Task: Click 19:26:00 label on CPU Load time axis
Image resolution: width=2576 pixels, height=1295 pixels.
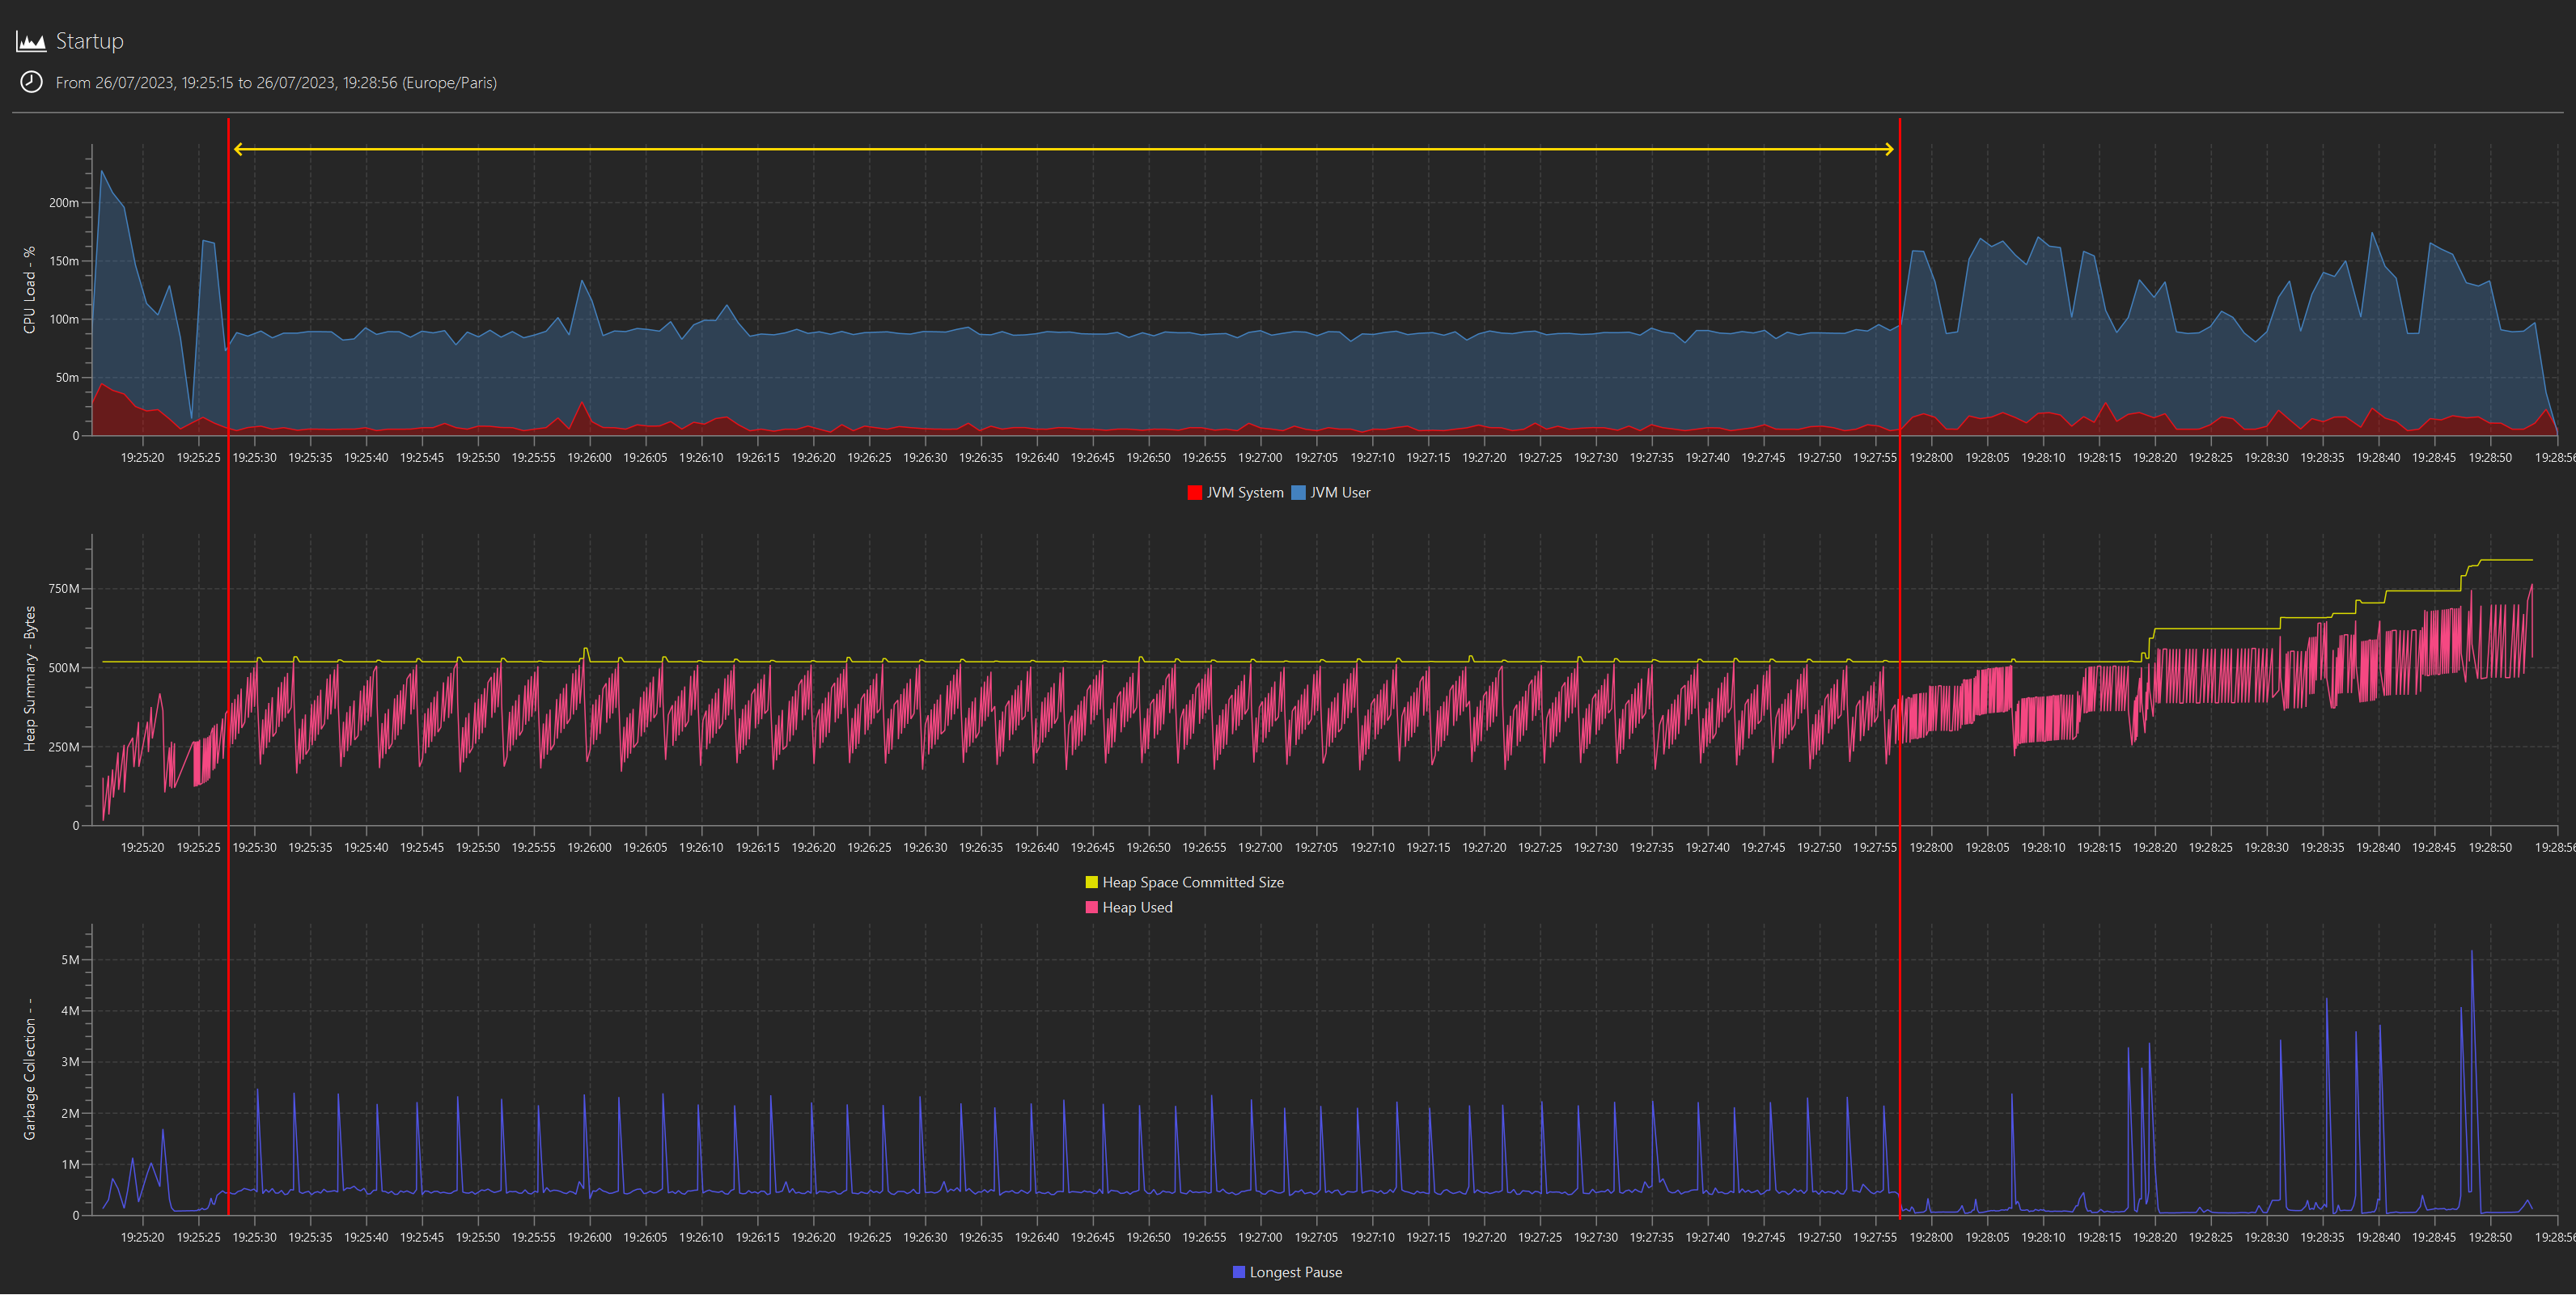Action: (x=589, y=457)
